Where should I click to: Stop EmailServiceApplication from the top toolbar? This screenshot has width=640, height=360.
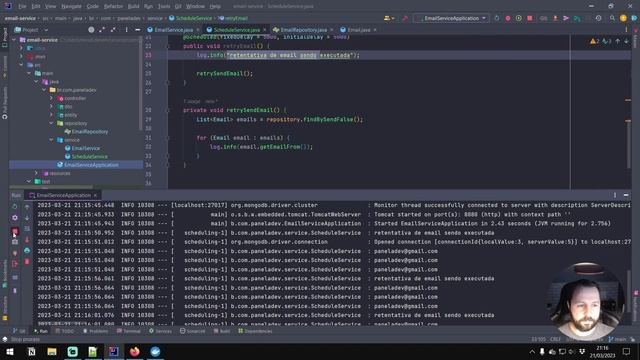coord(530,18)
